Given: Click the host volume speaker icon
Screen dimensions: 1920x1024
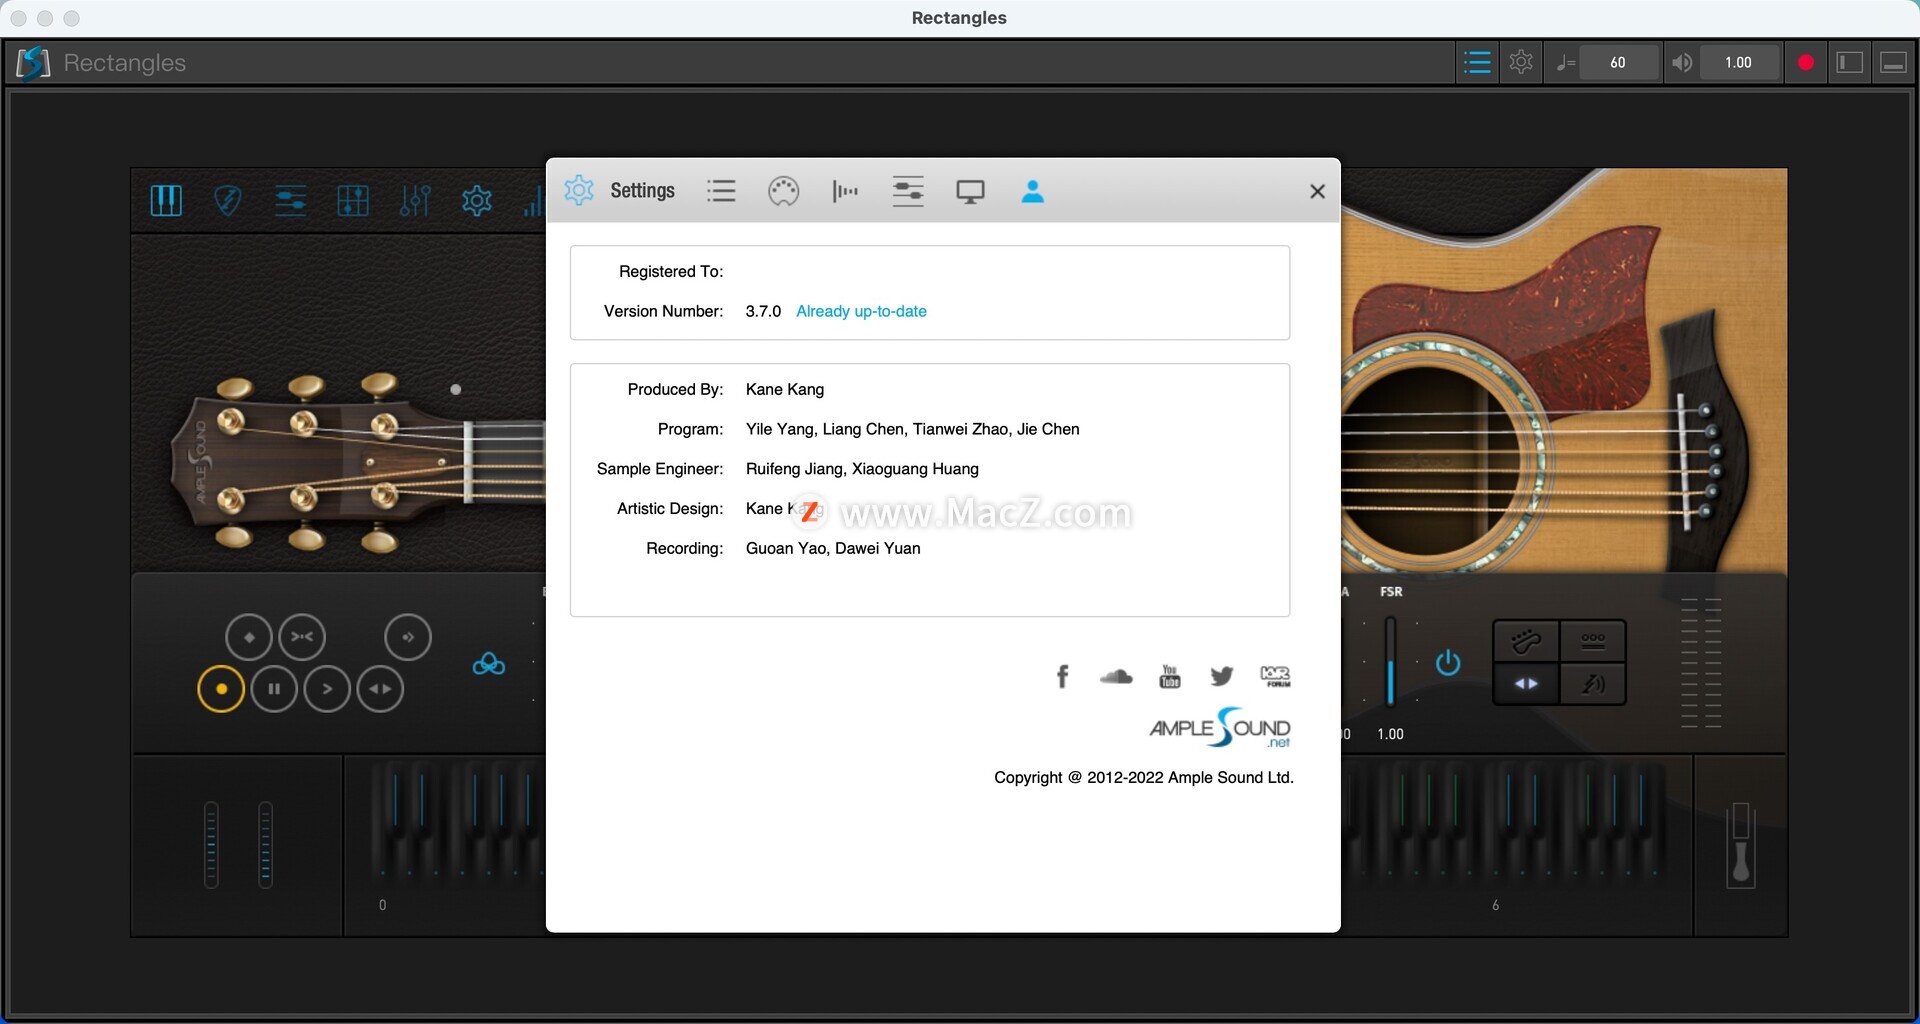Looking at the screenshot, I should [1682, 63].
